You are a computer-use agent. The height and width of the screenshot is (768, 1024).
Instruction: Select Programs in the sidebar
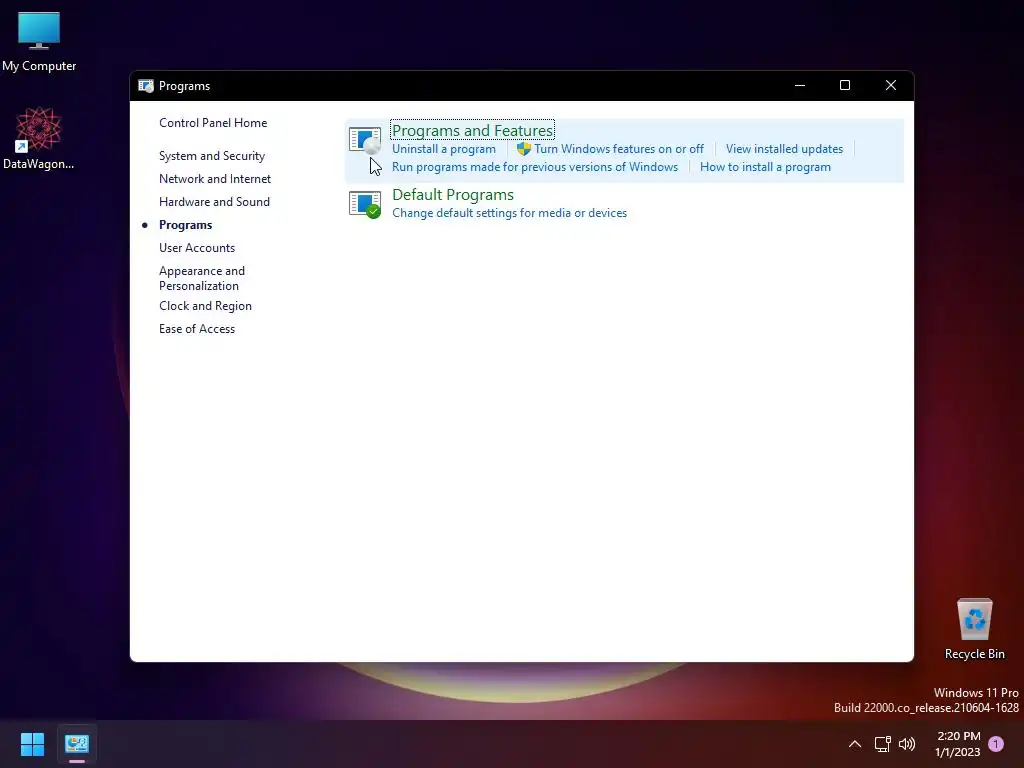tap(185, 225)
